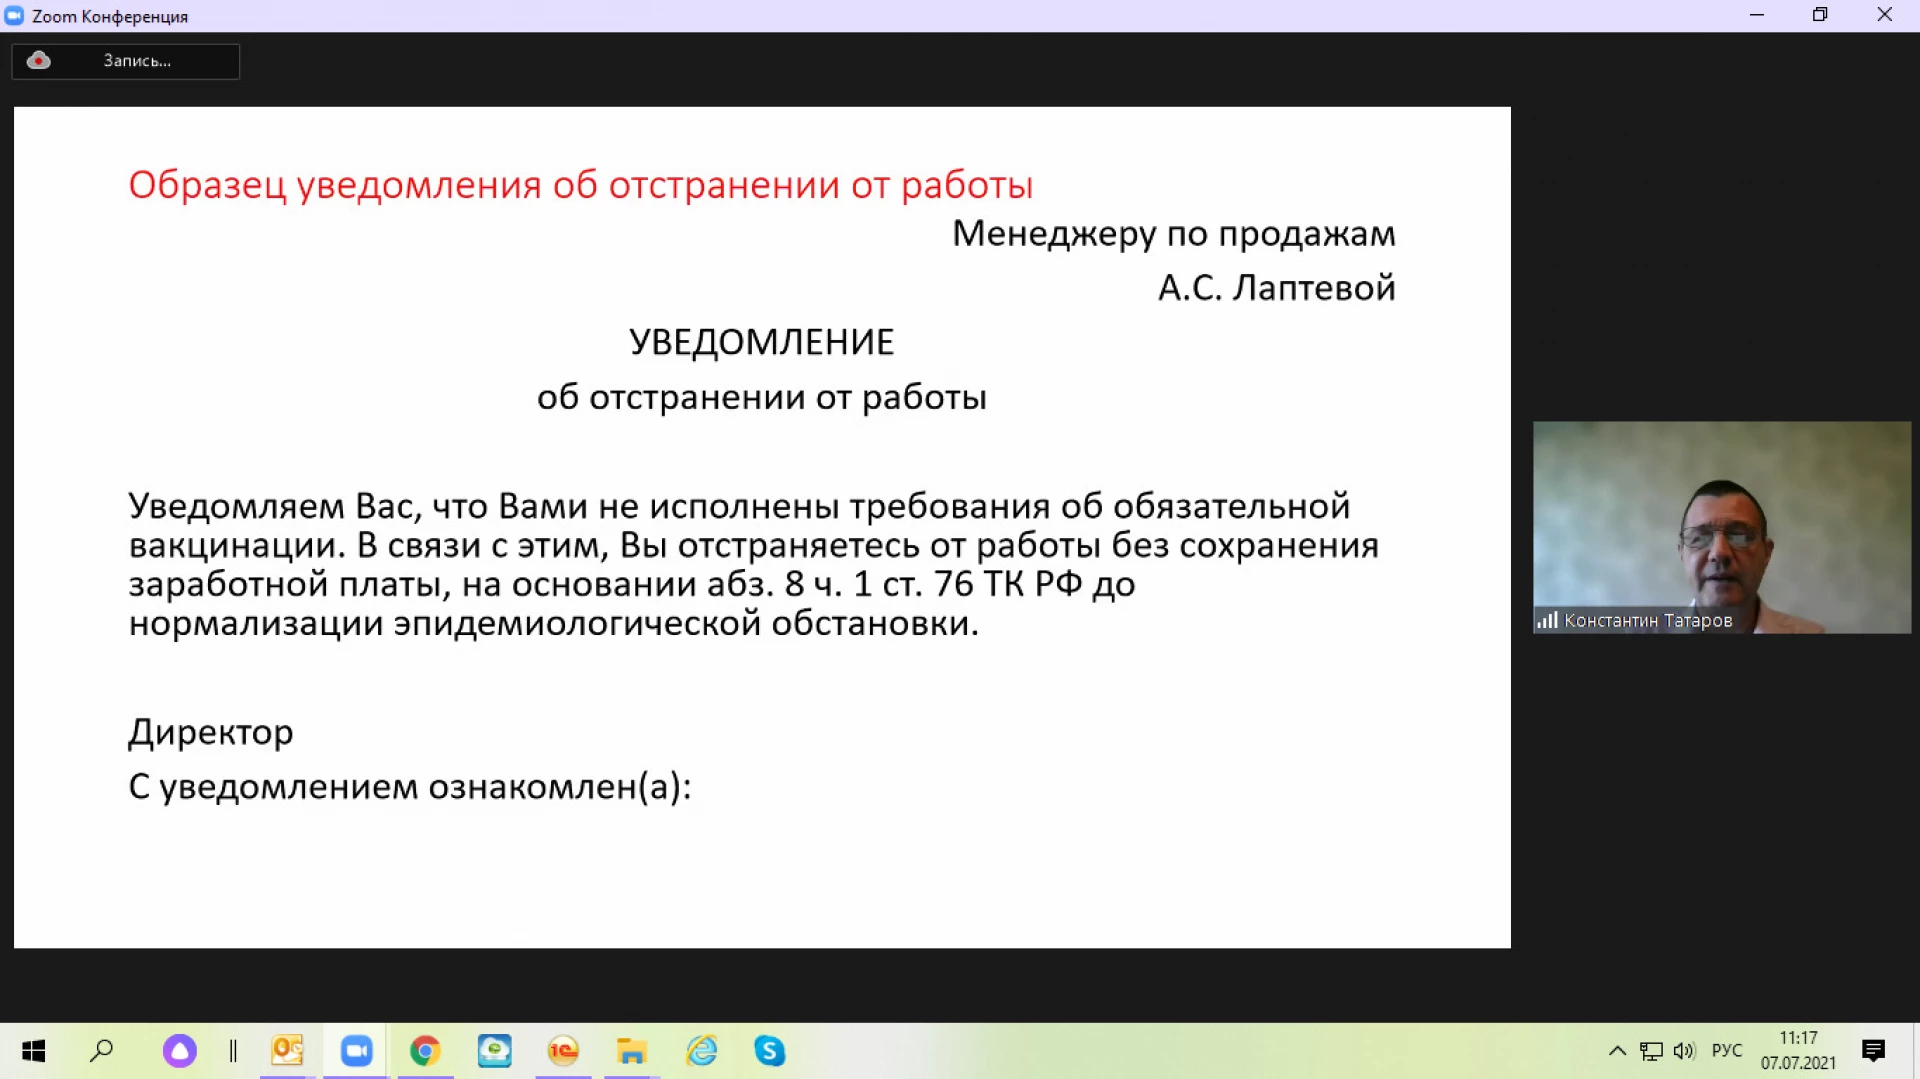Click the red recording cloud icon
1920x1079 pixels.
click(x=38, y=61)
